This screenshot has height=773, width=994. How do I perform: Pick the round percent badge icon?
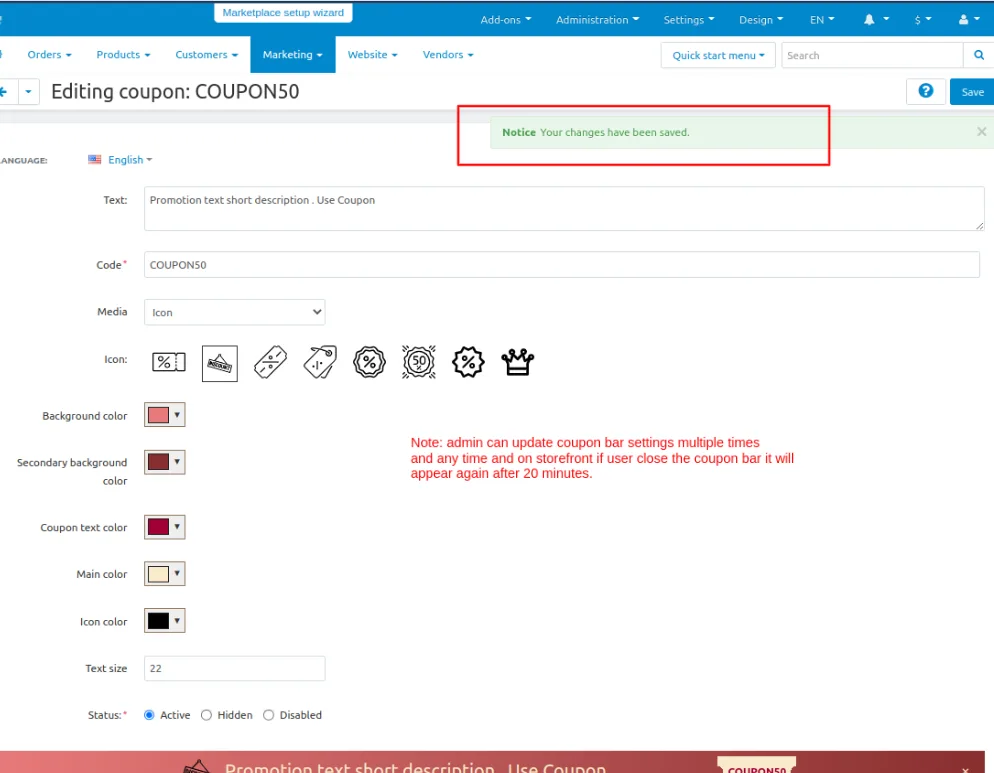coord(370,363)
